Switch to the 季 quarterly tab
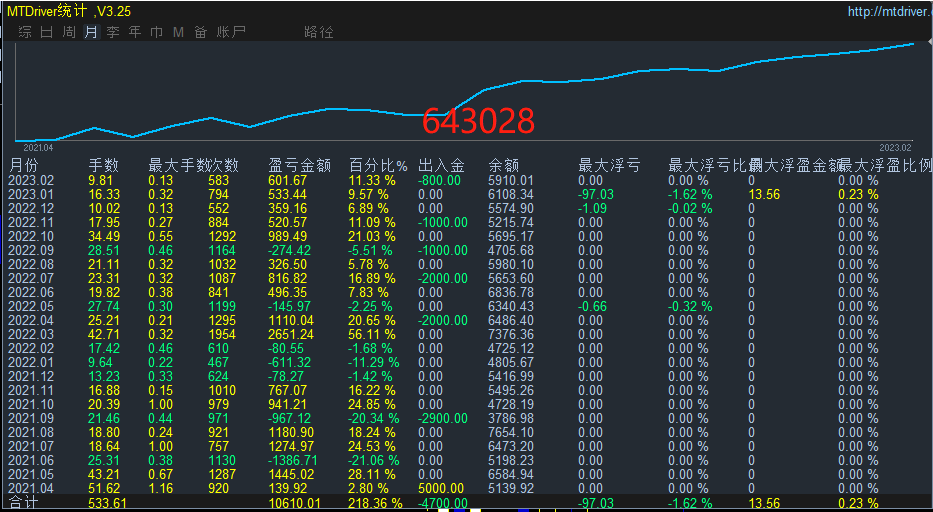The height and width of the screenshot is (512, 933). pos(113,32)
